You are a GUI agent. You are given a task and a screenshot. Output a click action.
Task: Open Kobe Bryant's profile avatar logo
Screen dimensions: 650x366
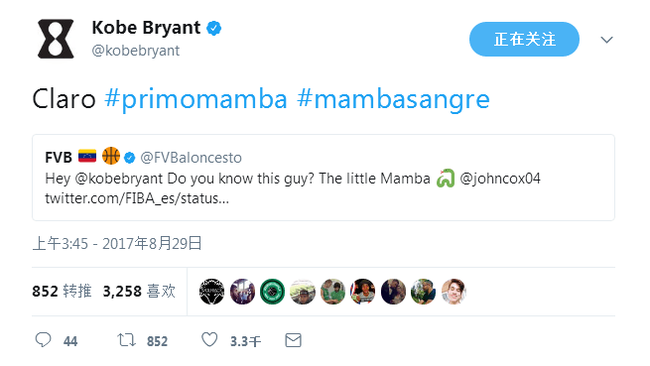point(56,39)
